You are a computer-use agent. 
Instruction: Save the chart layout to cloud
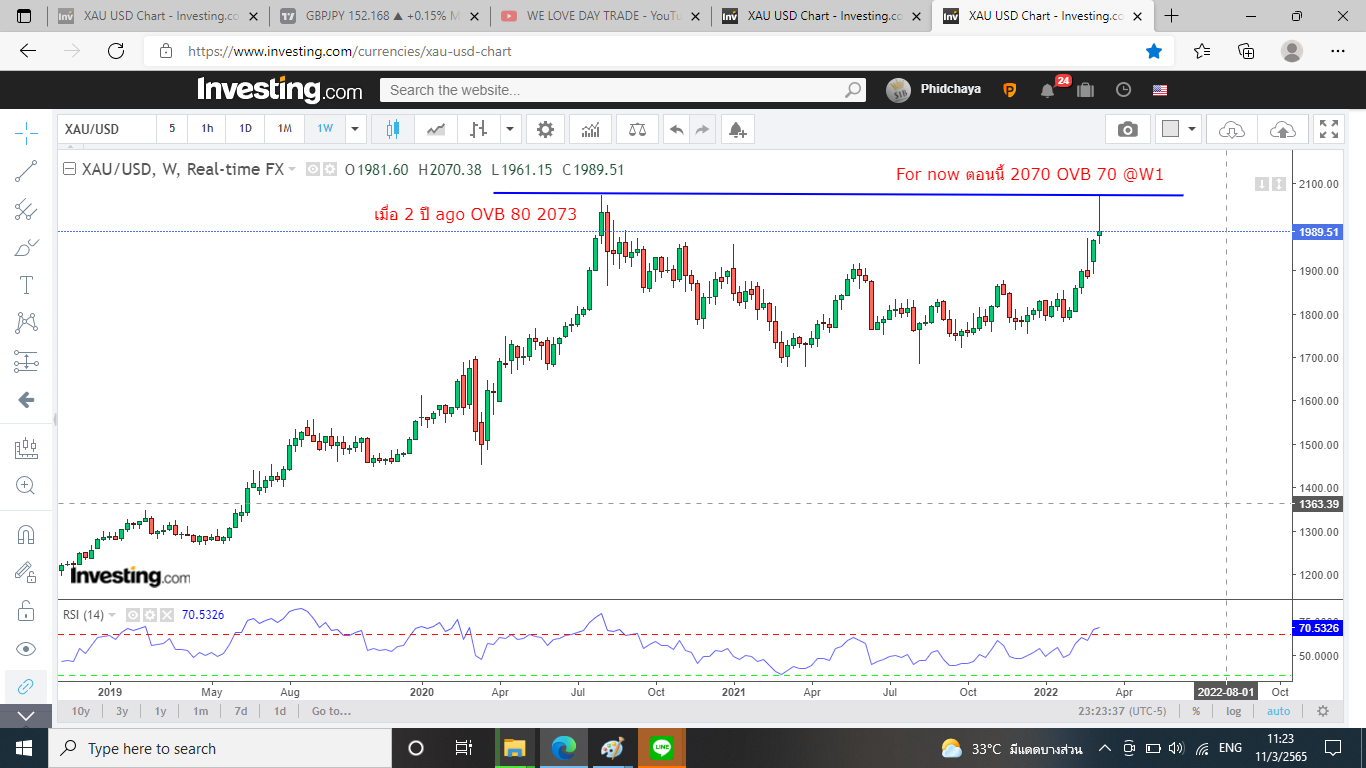tap(1281, 129)
